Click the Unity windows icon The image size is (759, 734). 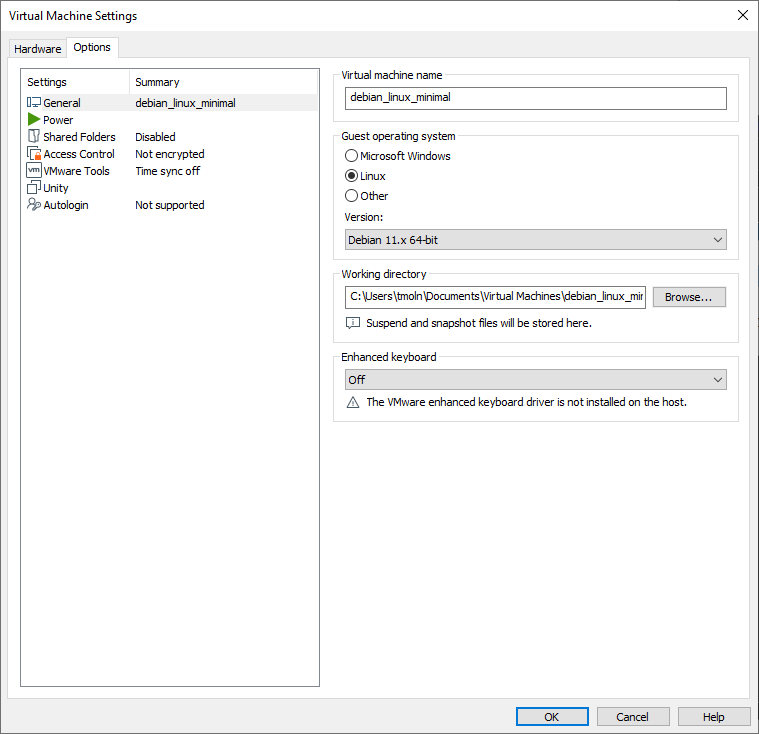[34, 188]
